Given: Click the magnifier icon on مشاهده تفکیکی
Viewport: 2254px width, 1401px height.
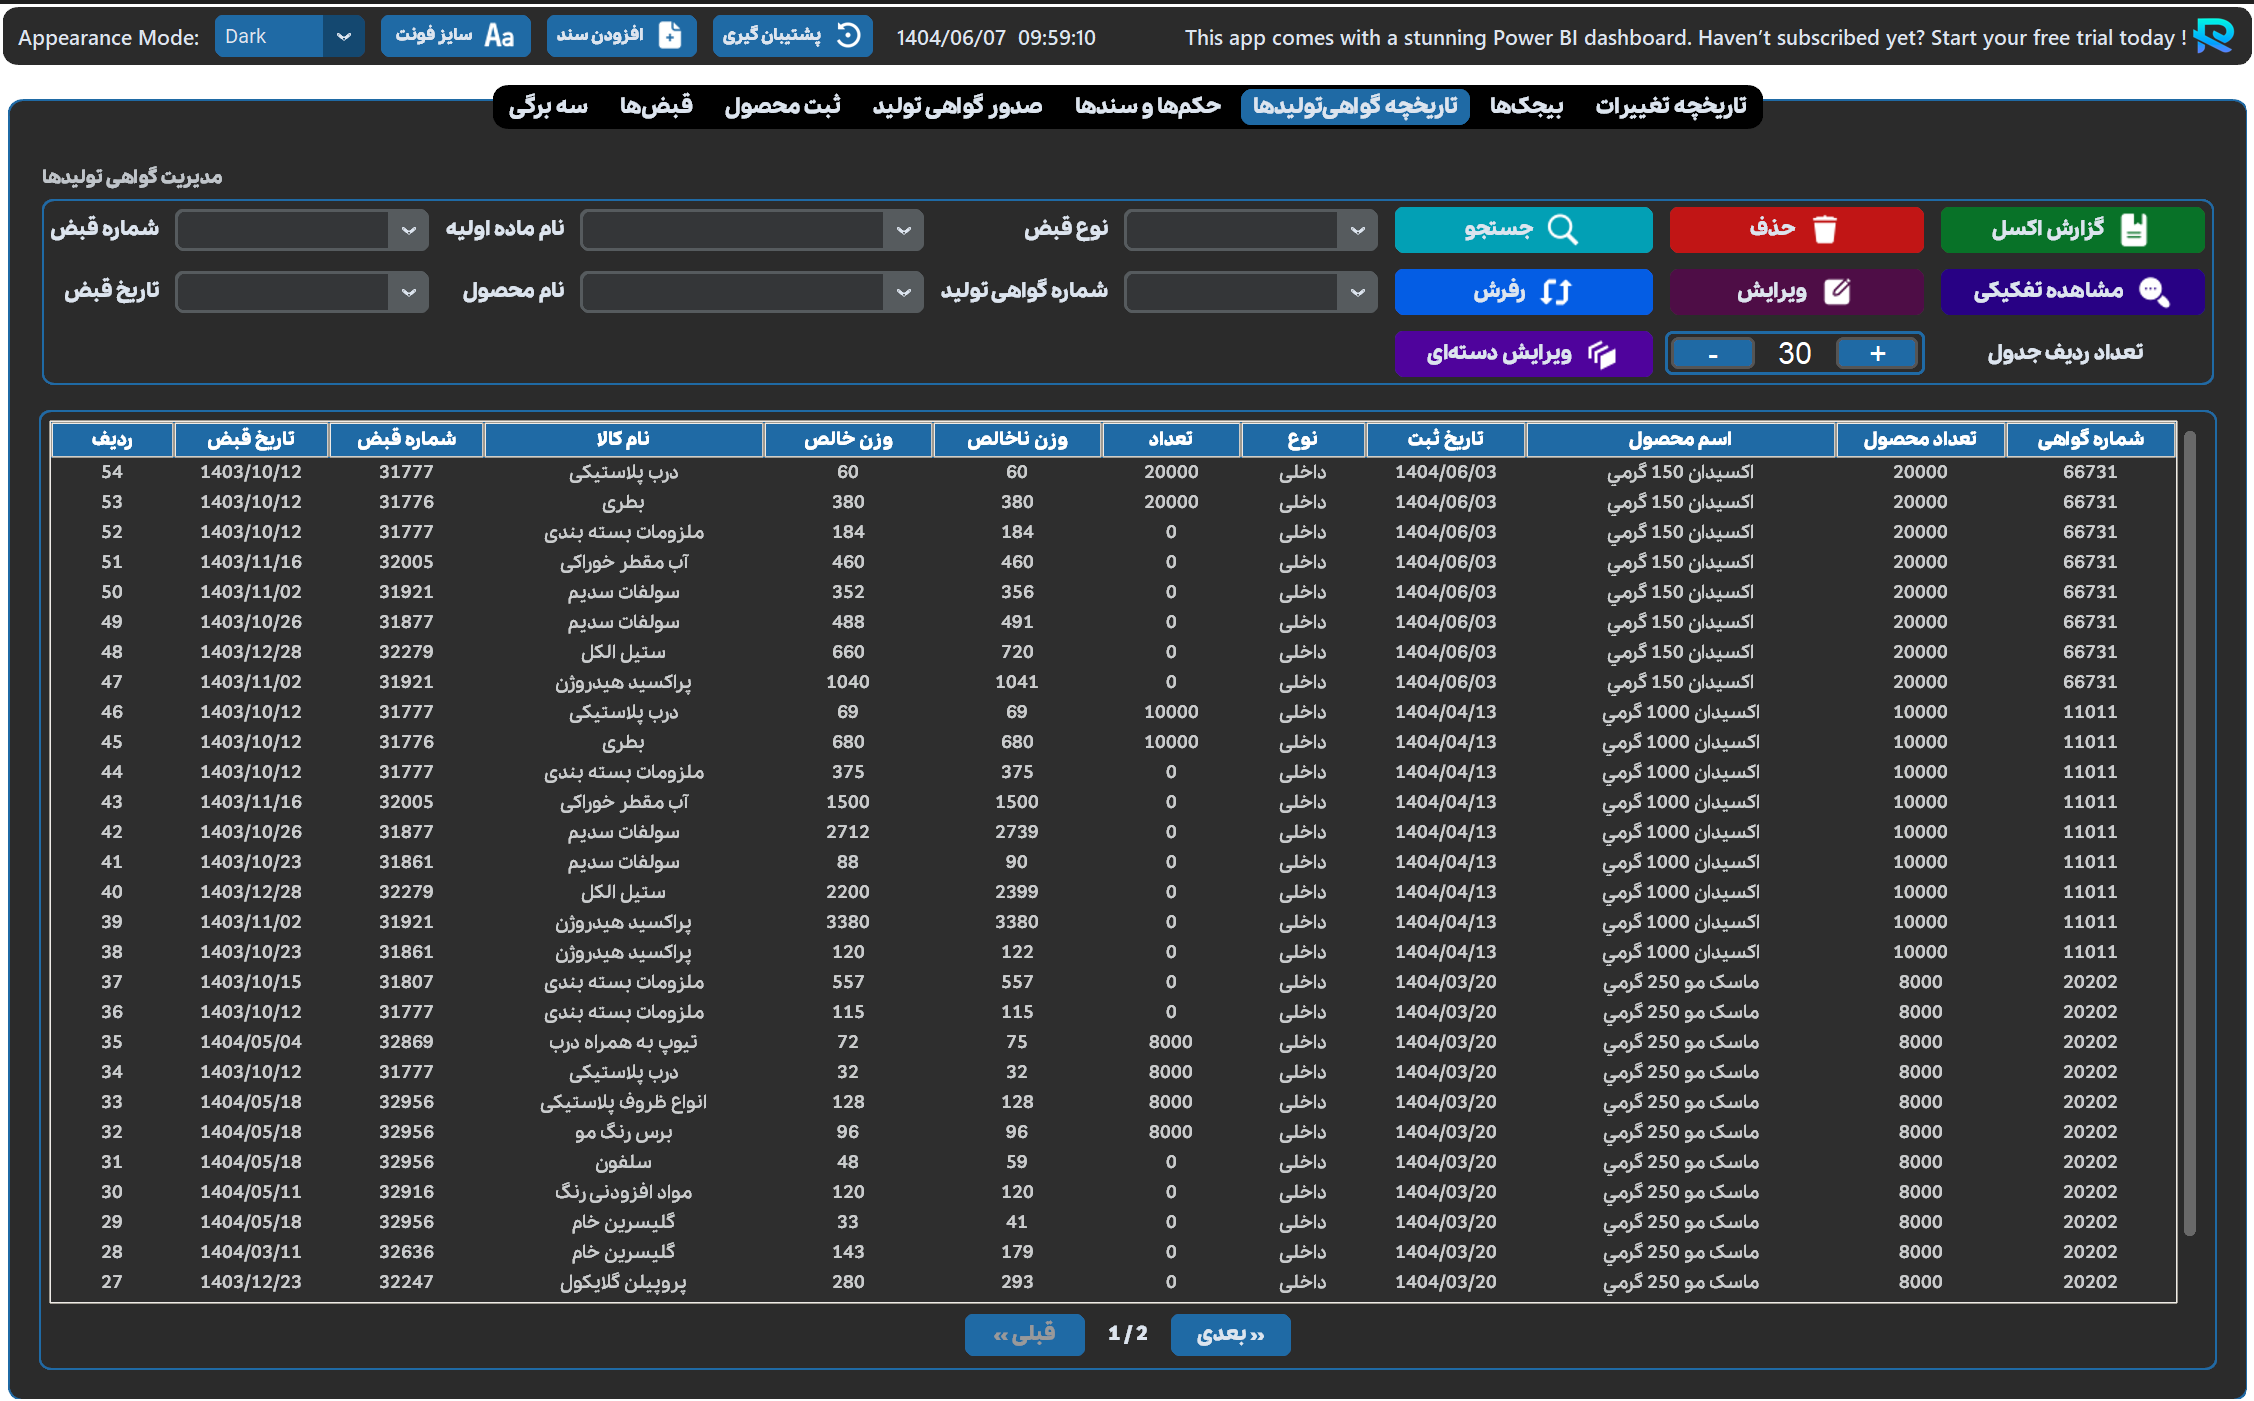Looking at the screenshot, I should click(x=2153, y=292).
